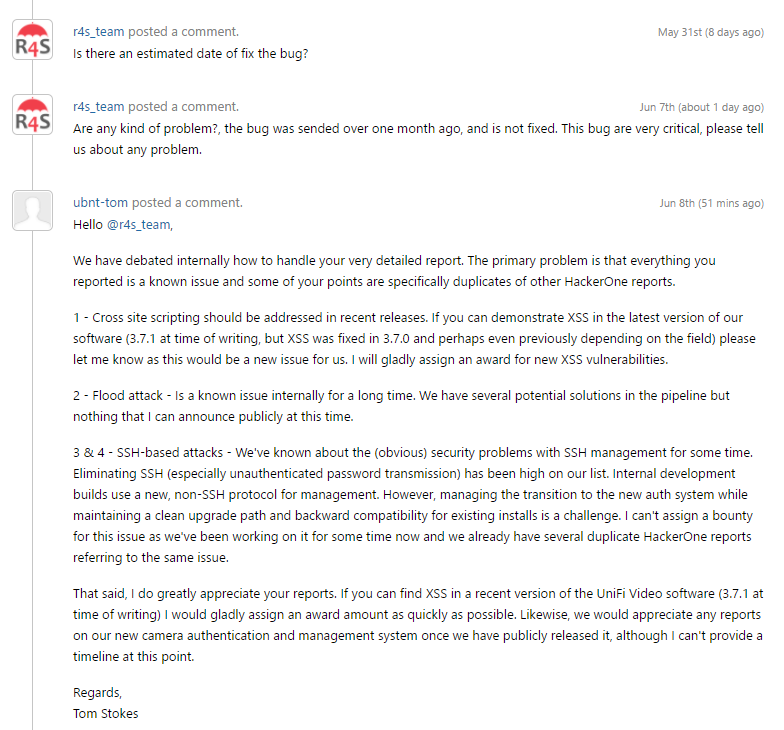Click the Jun 7th (about 1 day ago) timestamp

point(701,107)
